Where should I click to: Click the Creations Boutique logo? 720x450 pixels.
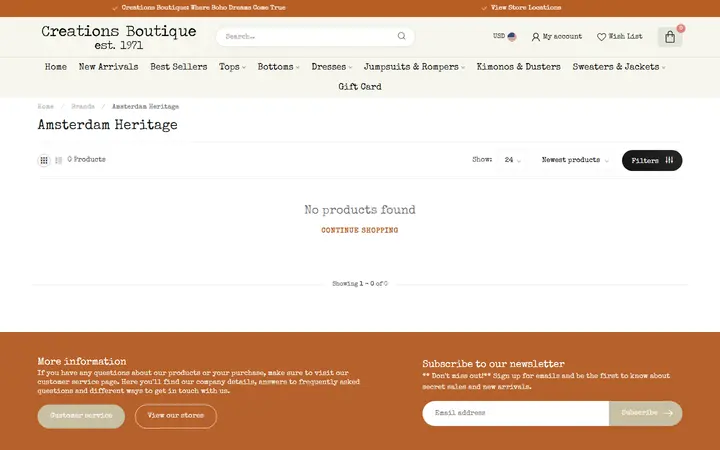point(118,37)
